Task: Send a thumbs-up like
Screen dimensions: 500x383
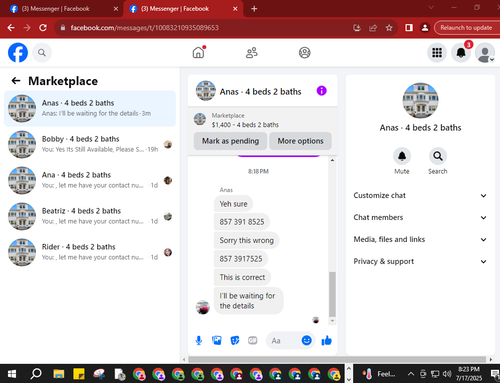Action: coord(326,340)
